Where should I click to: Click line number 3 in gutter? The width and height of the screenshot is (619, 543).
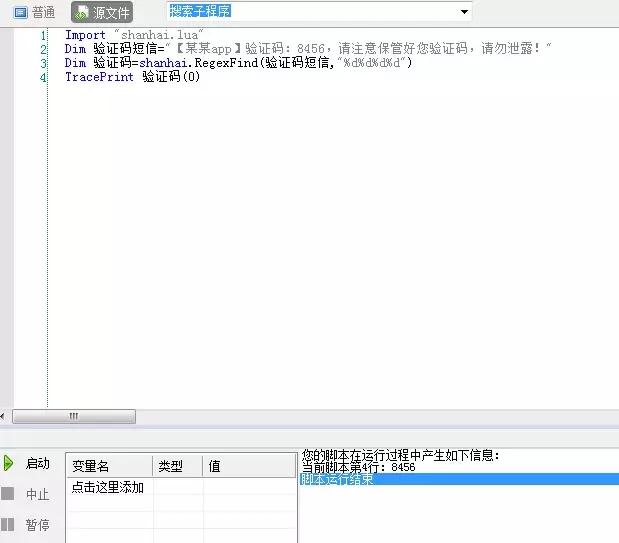coord(43,63)
